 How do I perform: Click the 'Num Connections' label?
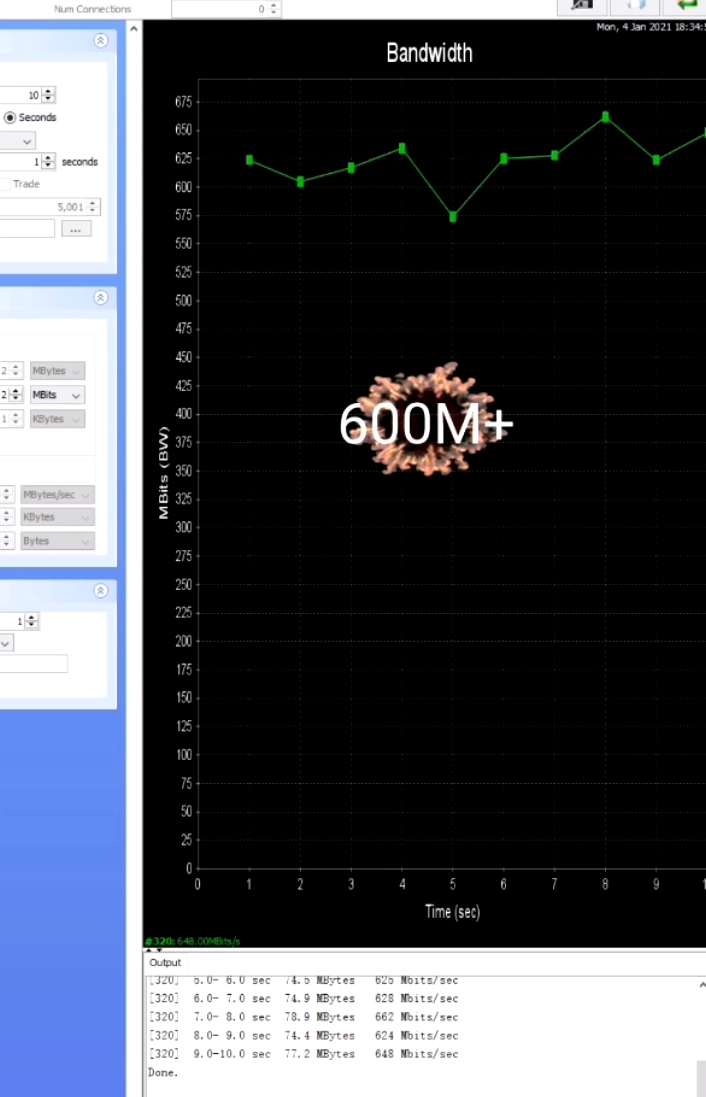92,9
